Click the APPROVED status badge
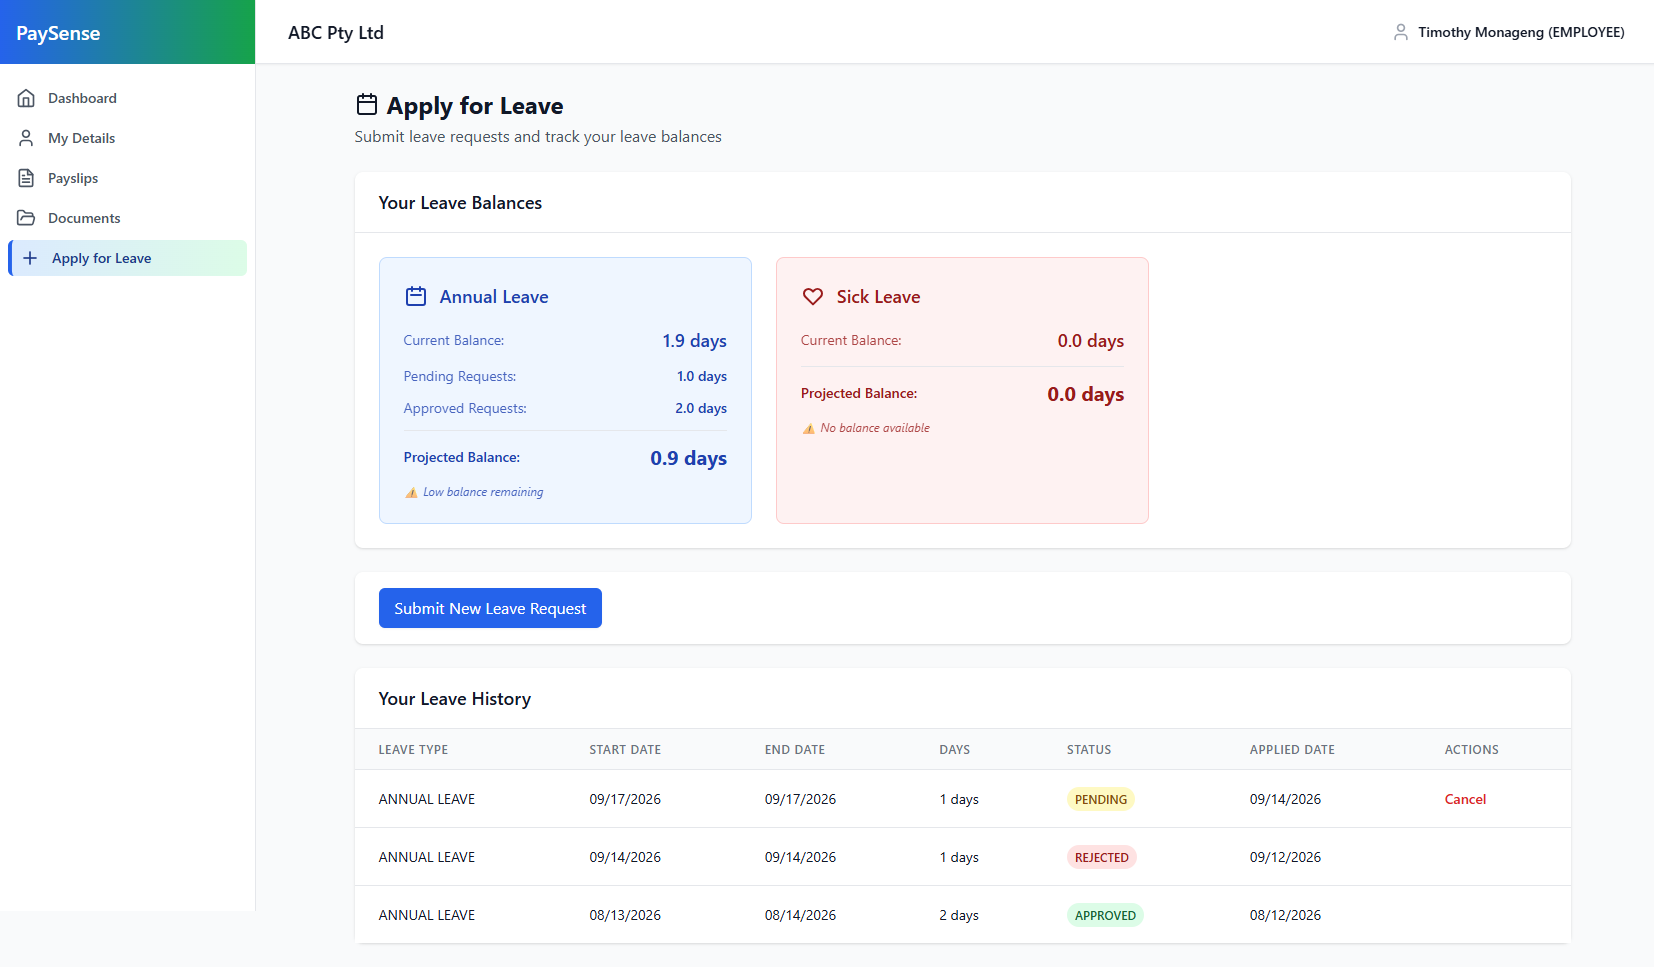1654x967 pixels. pos(1105,915)
